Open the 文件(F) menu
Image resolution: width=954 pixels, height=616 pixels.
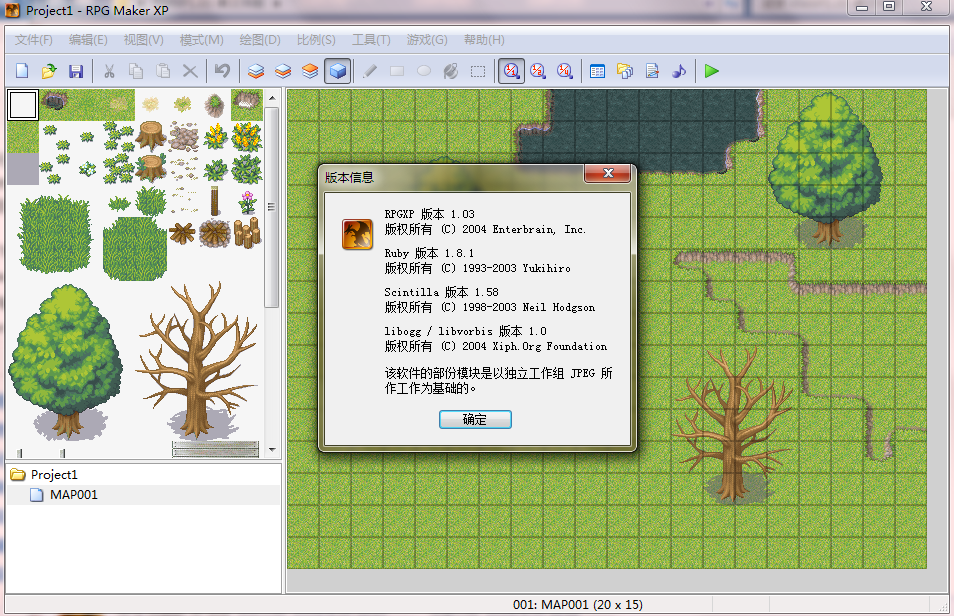click(34, 40)
